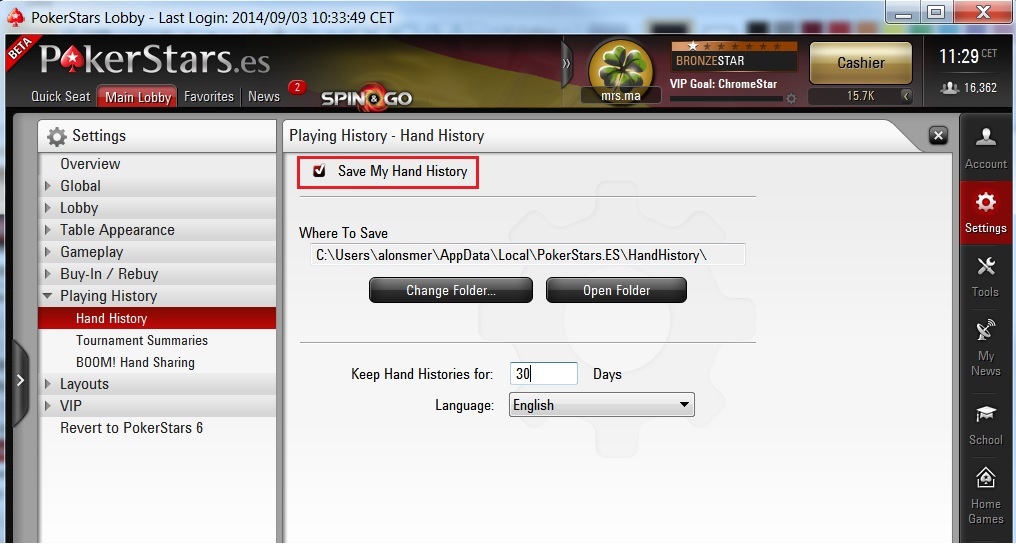1016x544 pixels.
Task: Open the Language dropdown
Action: tap(602, 405)
